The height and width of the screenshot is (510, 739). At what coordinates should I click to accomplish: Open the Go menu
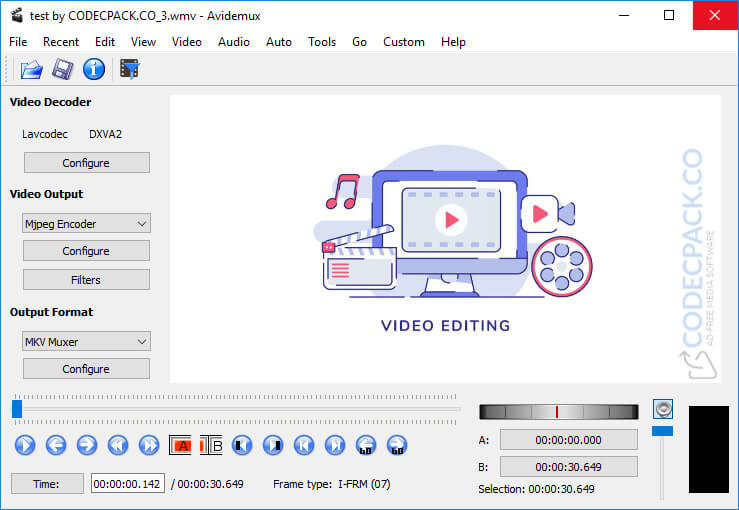coord(359,42)
